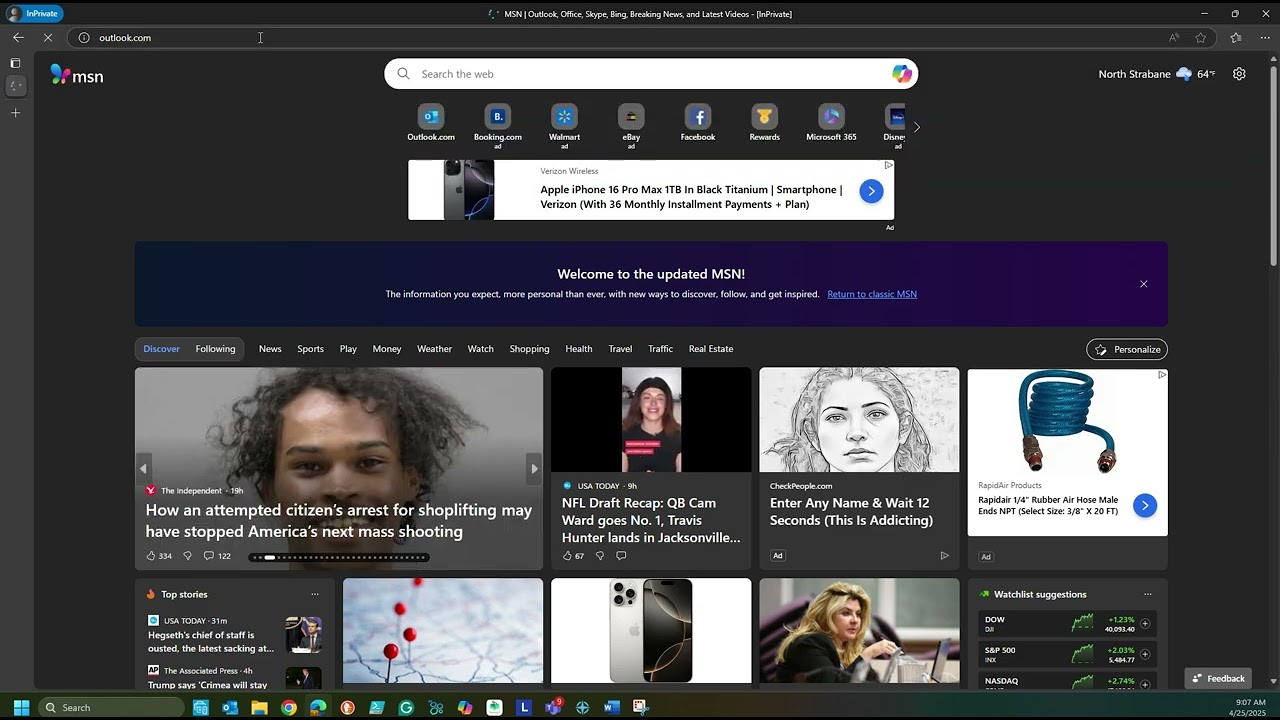This screenshot has height=720, width=1280.
Task: Open the Rewards shortcut
Action: [x=765, y=124]
